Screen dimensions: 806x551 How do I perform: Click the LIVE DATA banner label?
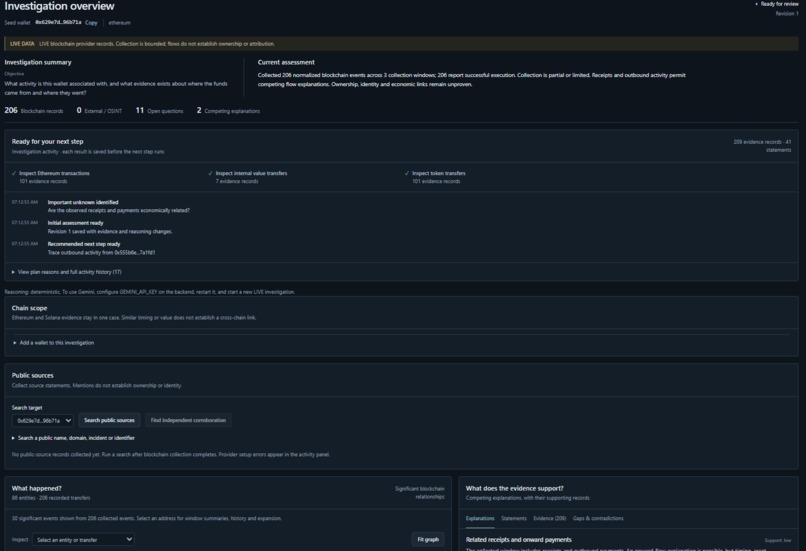22,44
